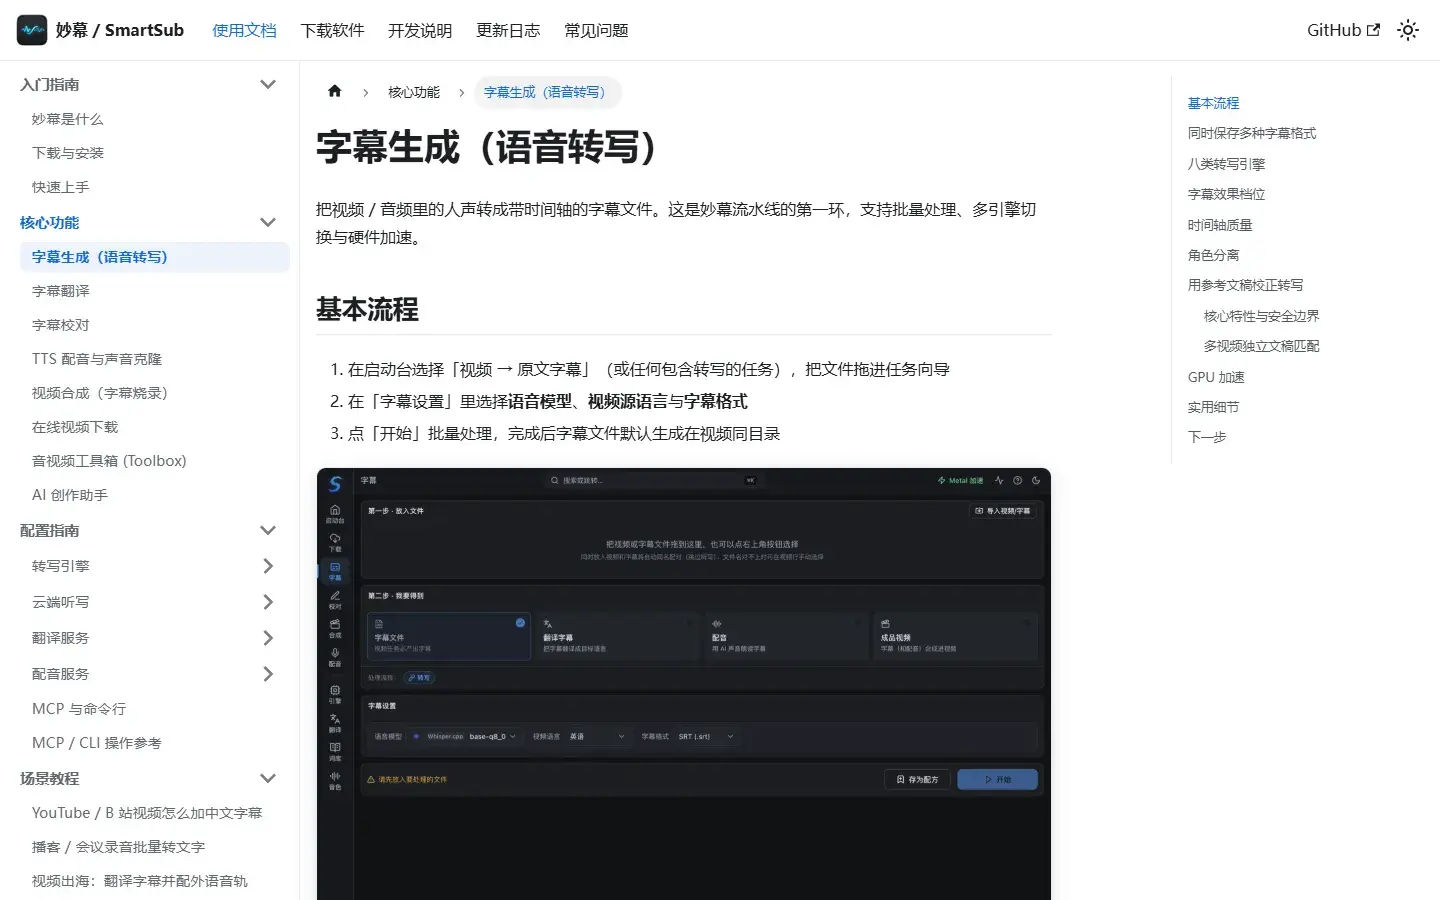The height and width of the screenshot is (900, 1440).
Task: Click 核心功能 in the breadcrumb
Action: pyautogui.click(x=414, y=92)
